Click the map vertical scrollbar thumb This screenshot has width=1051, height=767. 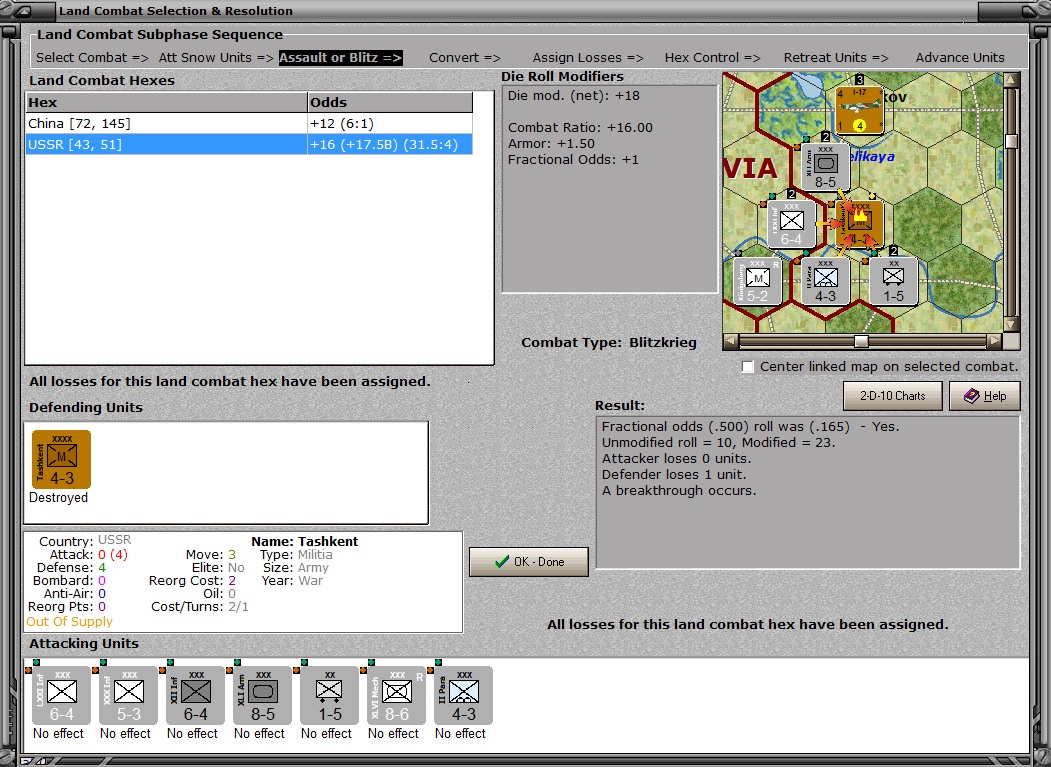click(1011, 141)
